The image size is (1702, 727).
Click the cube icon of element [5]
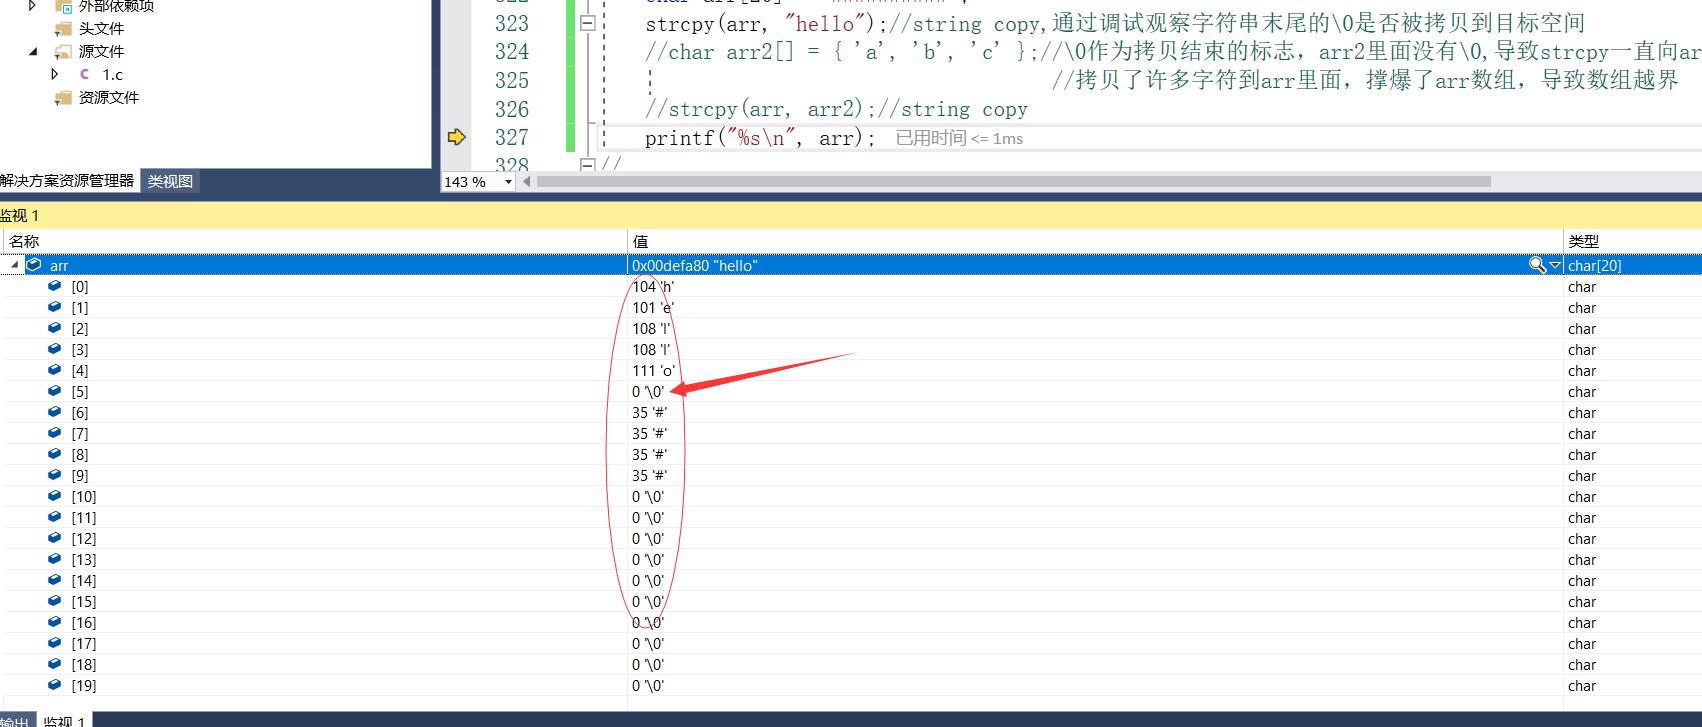pos(55,391)
